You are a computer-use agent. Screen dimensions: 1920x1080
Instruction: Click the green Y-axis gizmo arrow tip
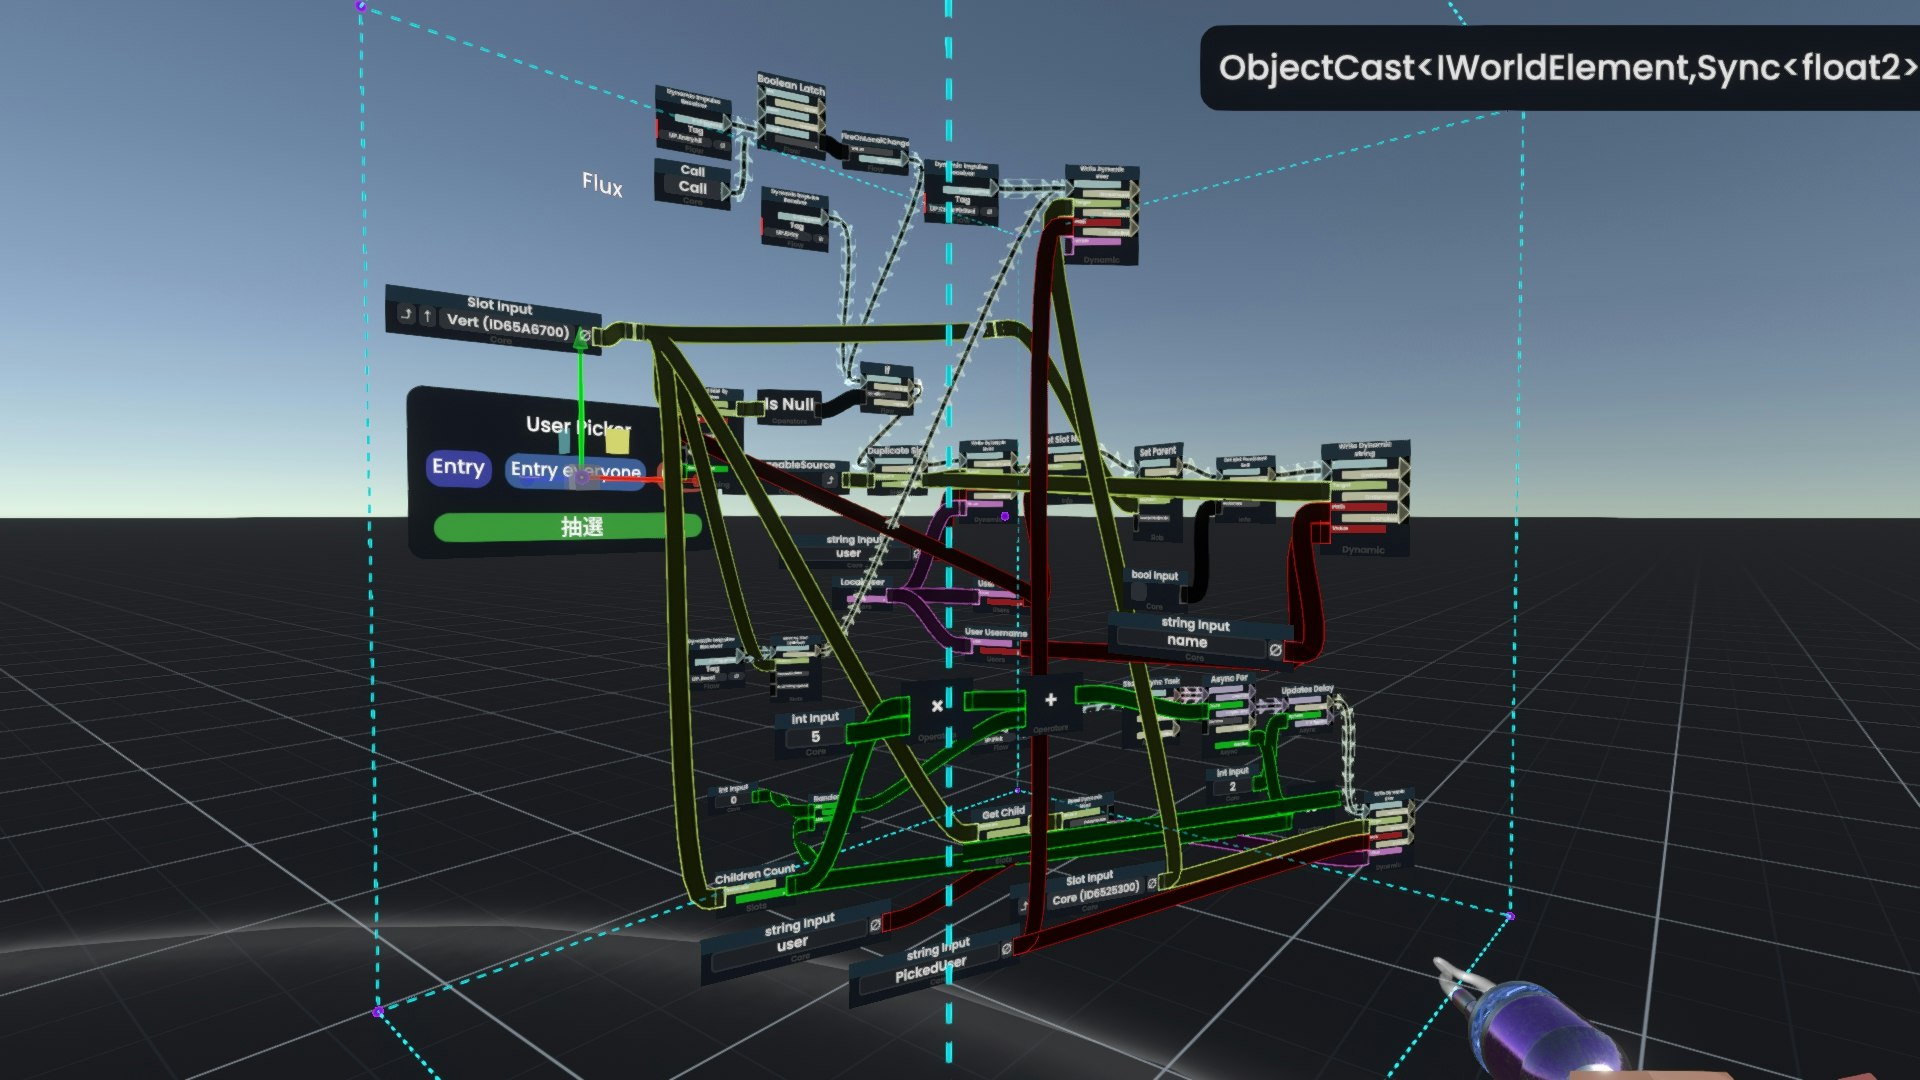580,343
